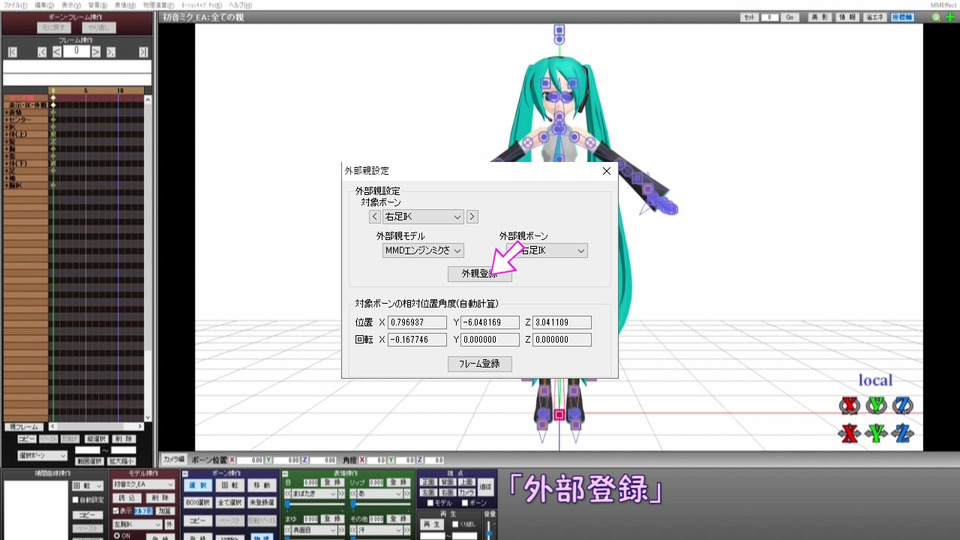Toggle the 選択 bone select mode

click(198, 486)
